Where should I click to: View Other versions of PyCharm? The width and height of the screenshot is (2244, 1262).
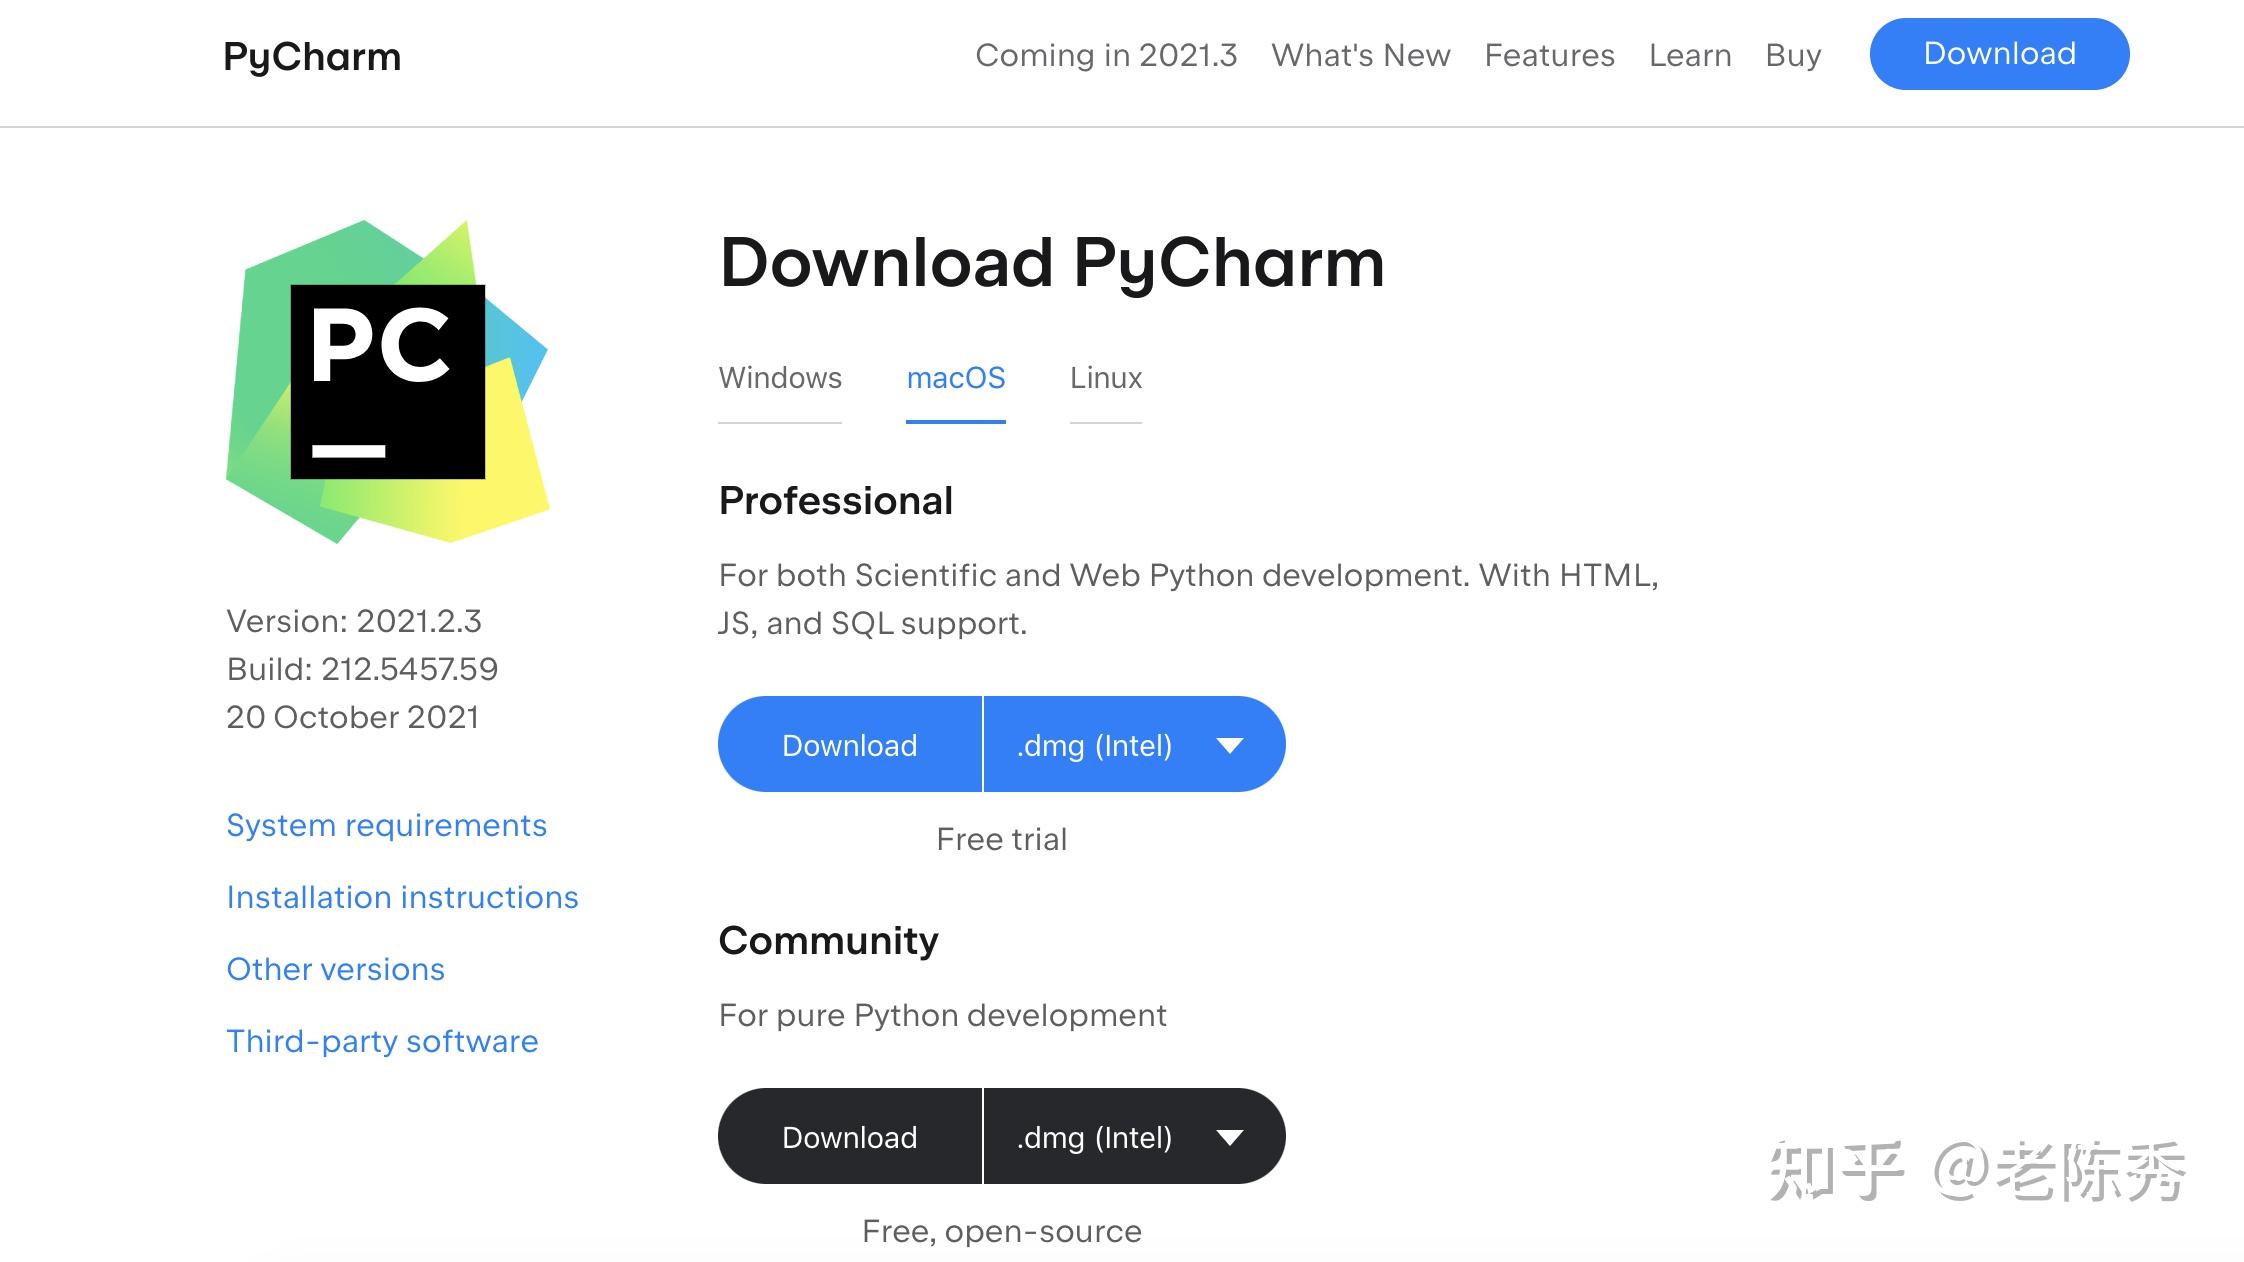tap(335, 968)
